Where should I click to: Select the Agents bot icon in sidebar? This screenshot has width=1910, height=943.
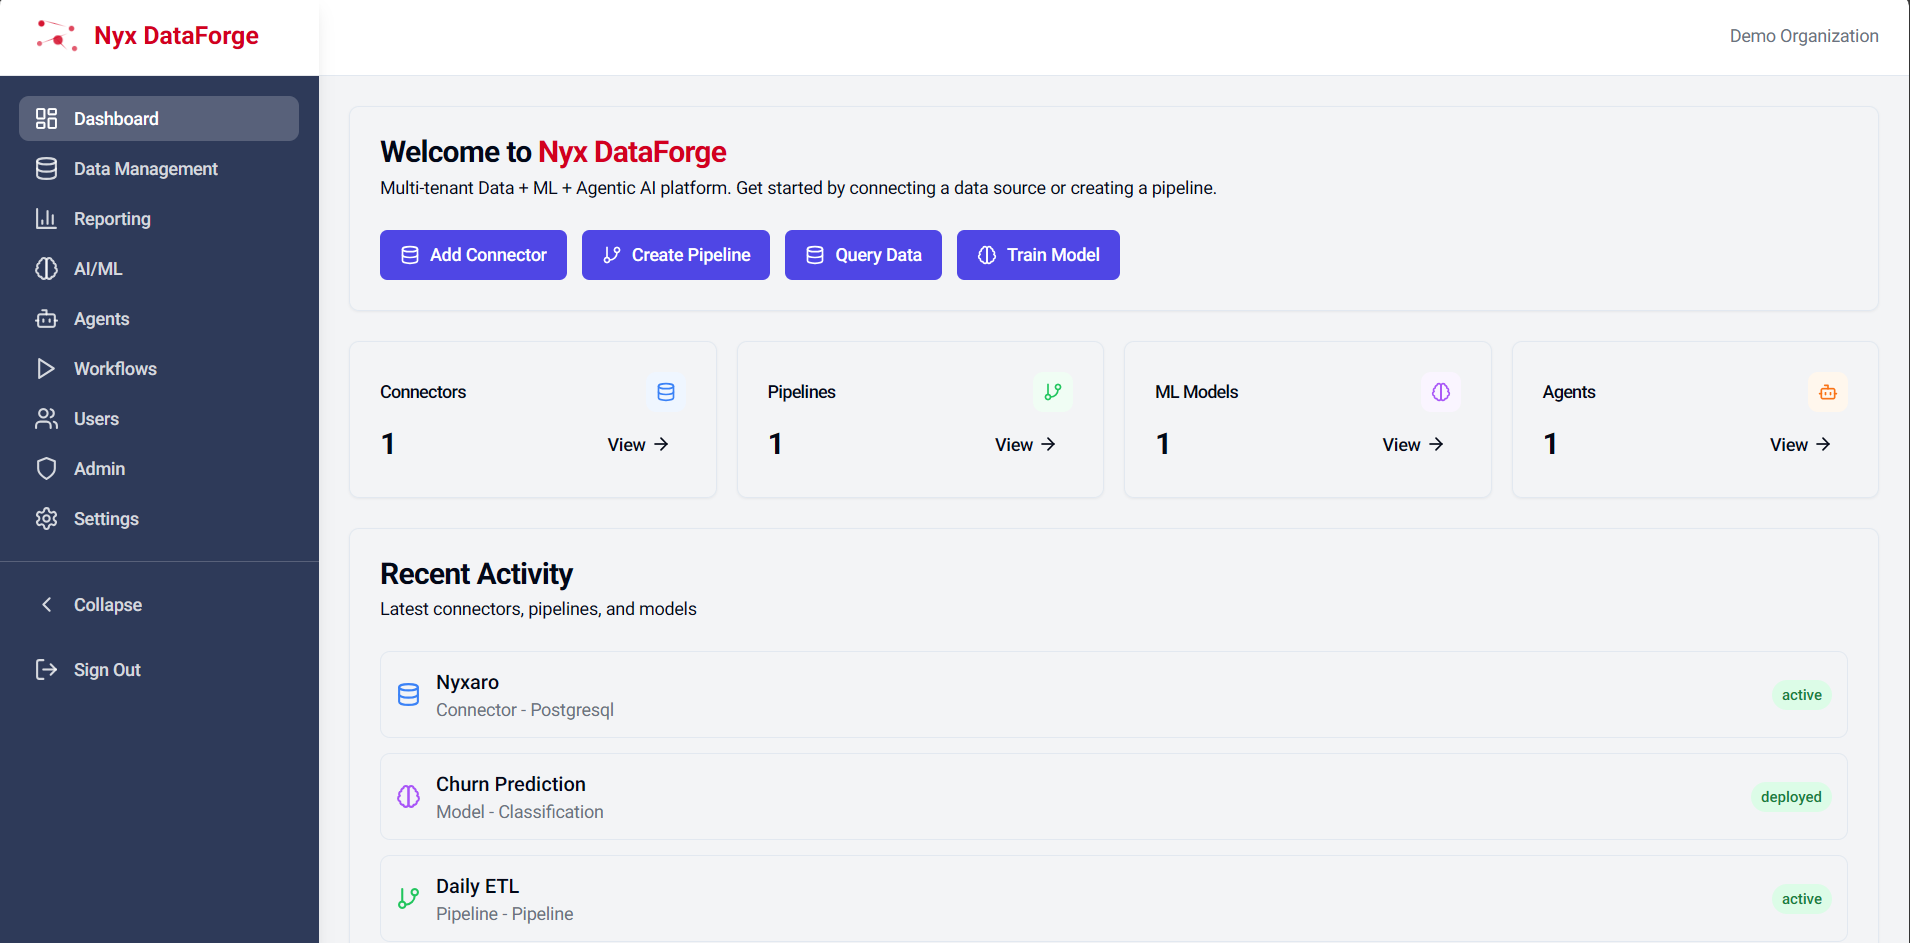coord(47,318)
